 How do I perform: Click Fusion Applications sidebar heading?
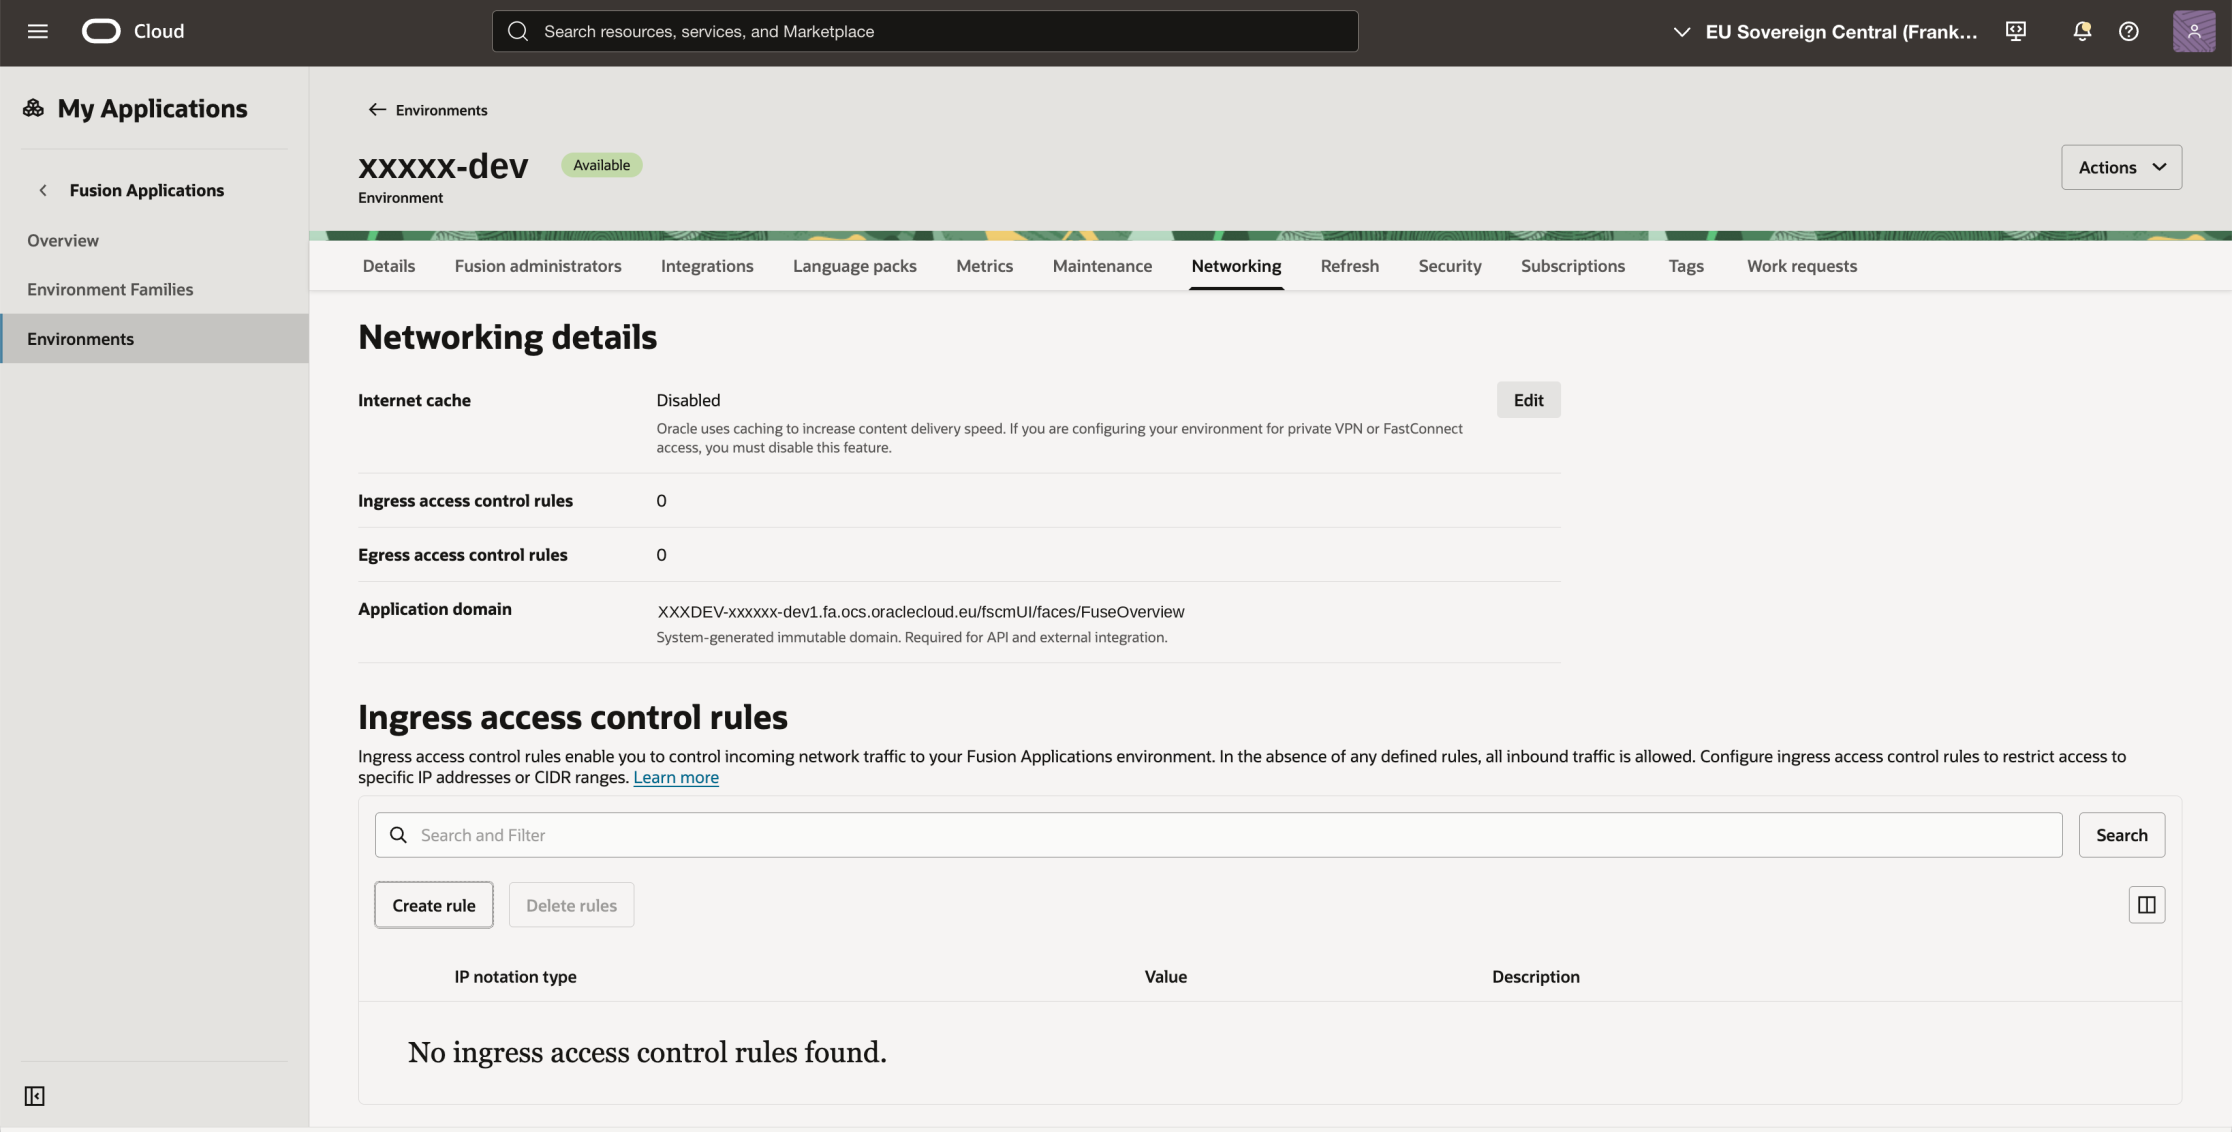point(147,190)
